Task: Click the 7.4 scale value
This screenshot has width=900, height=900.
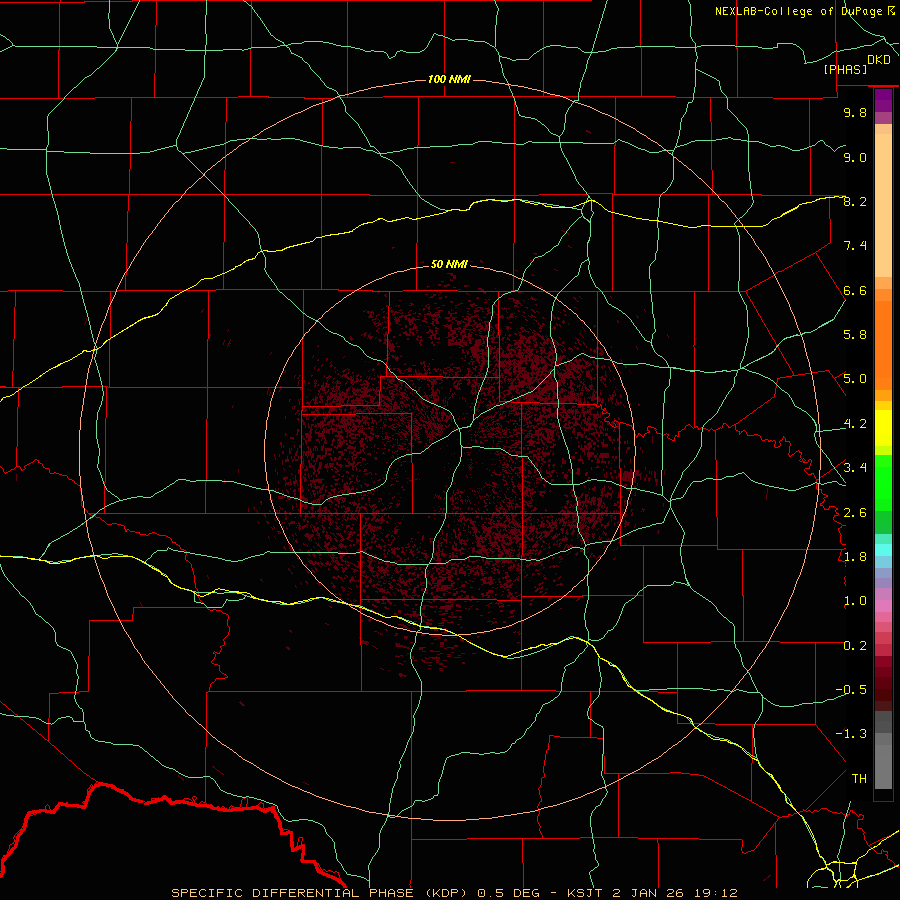Action: (855, 246)
